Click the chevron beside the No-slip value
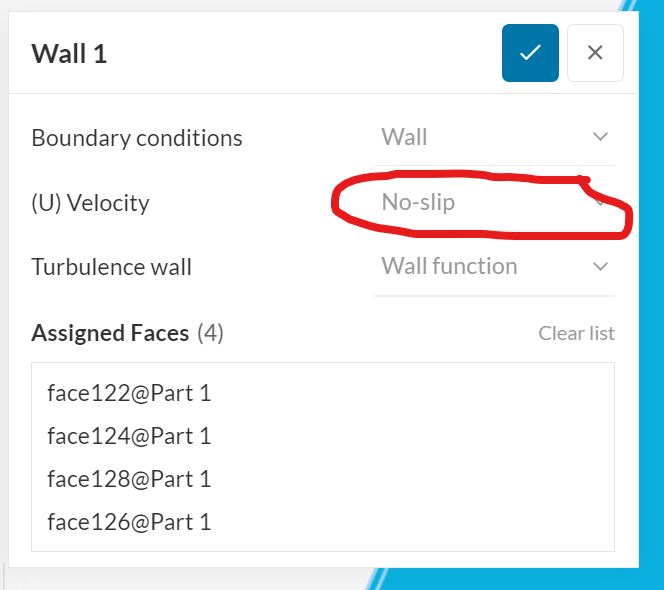 coord(600,203)
